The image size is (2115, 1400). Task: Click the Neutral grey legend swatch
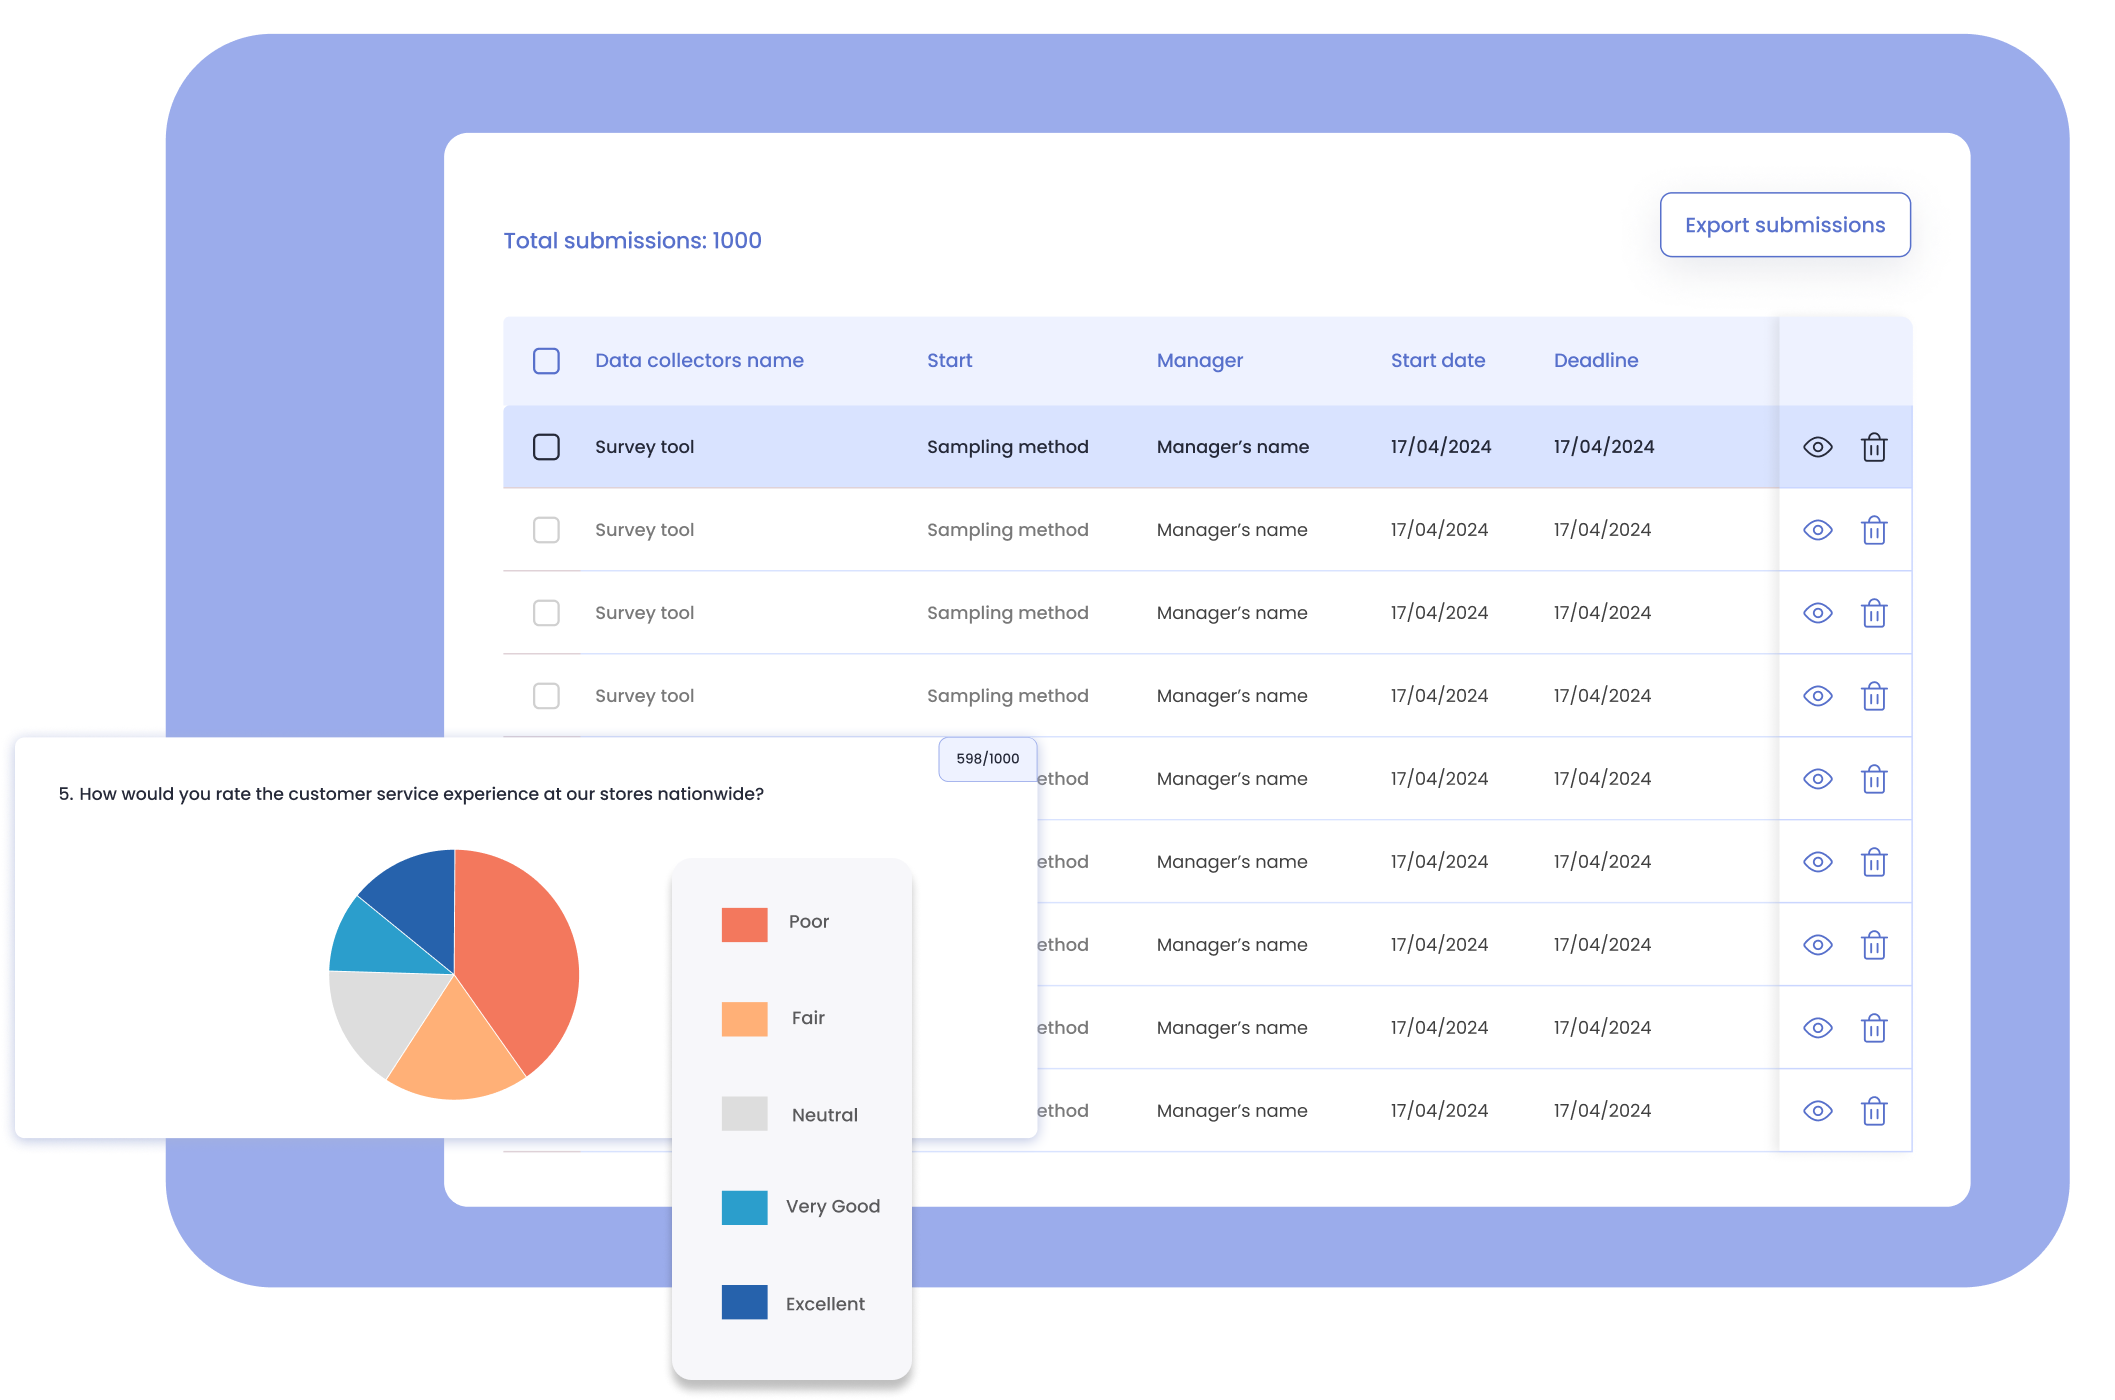[x=744, y=1114]
